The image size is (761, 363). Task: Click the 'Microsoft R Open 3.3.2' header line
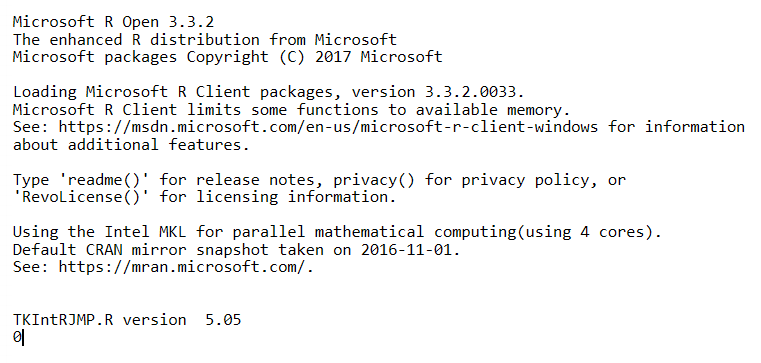tap(113, 22)
